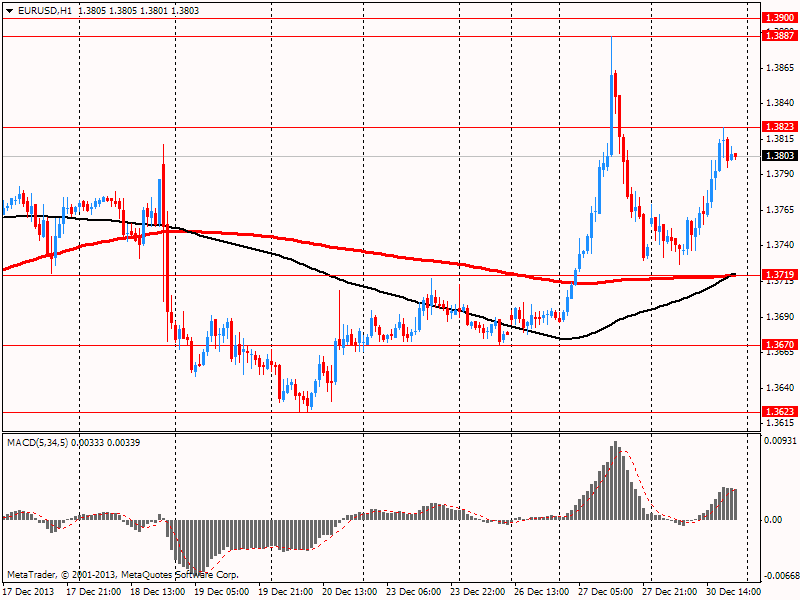
Task: Click the 17 Dec 2013 time axis label
Action: 28,591
